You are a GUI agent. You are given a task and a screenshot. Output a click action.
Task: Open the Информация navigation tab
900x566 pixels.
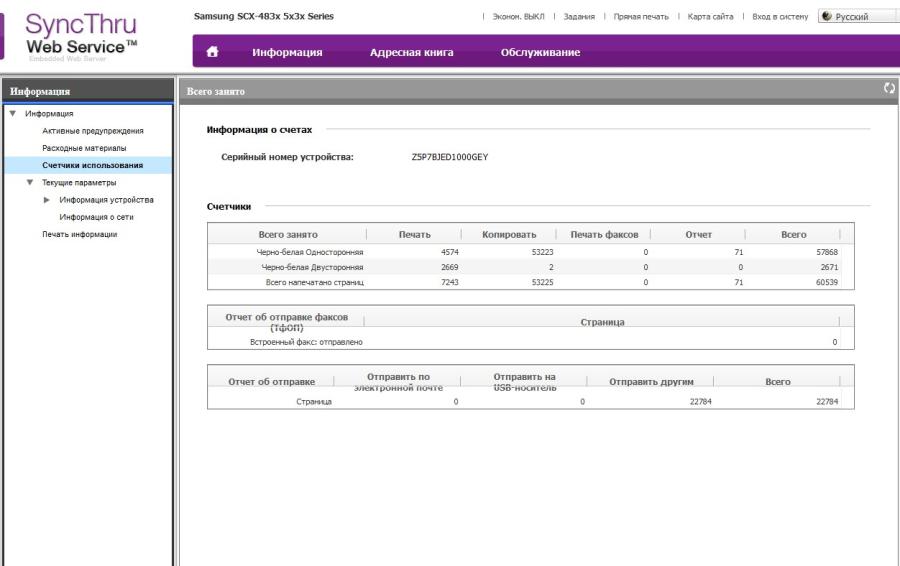coord(287,52)
